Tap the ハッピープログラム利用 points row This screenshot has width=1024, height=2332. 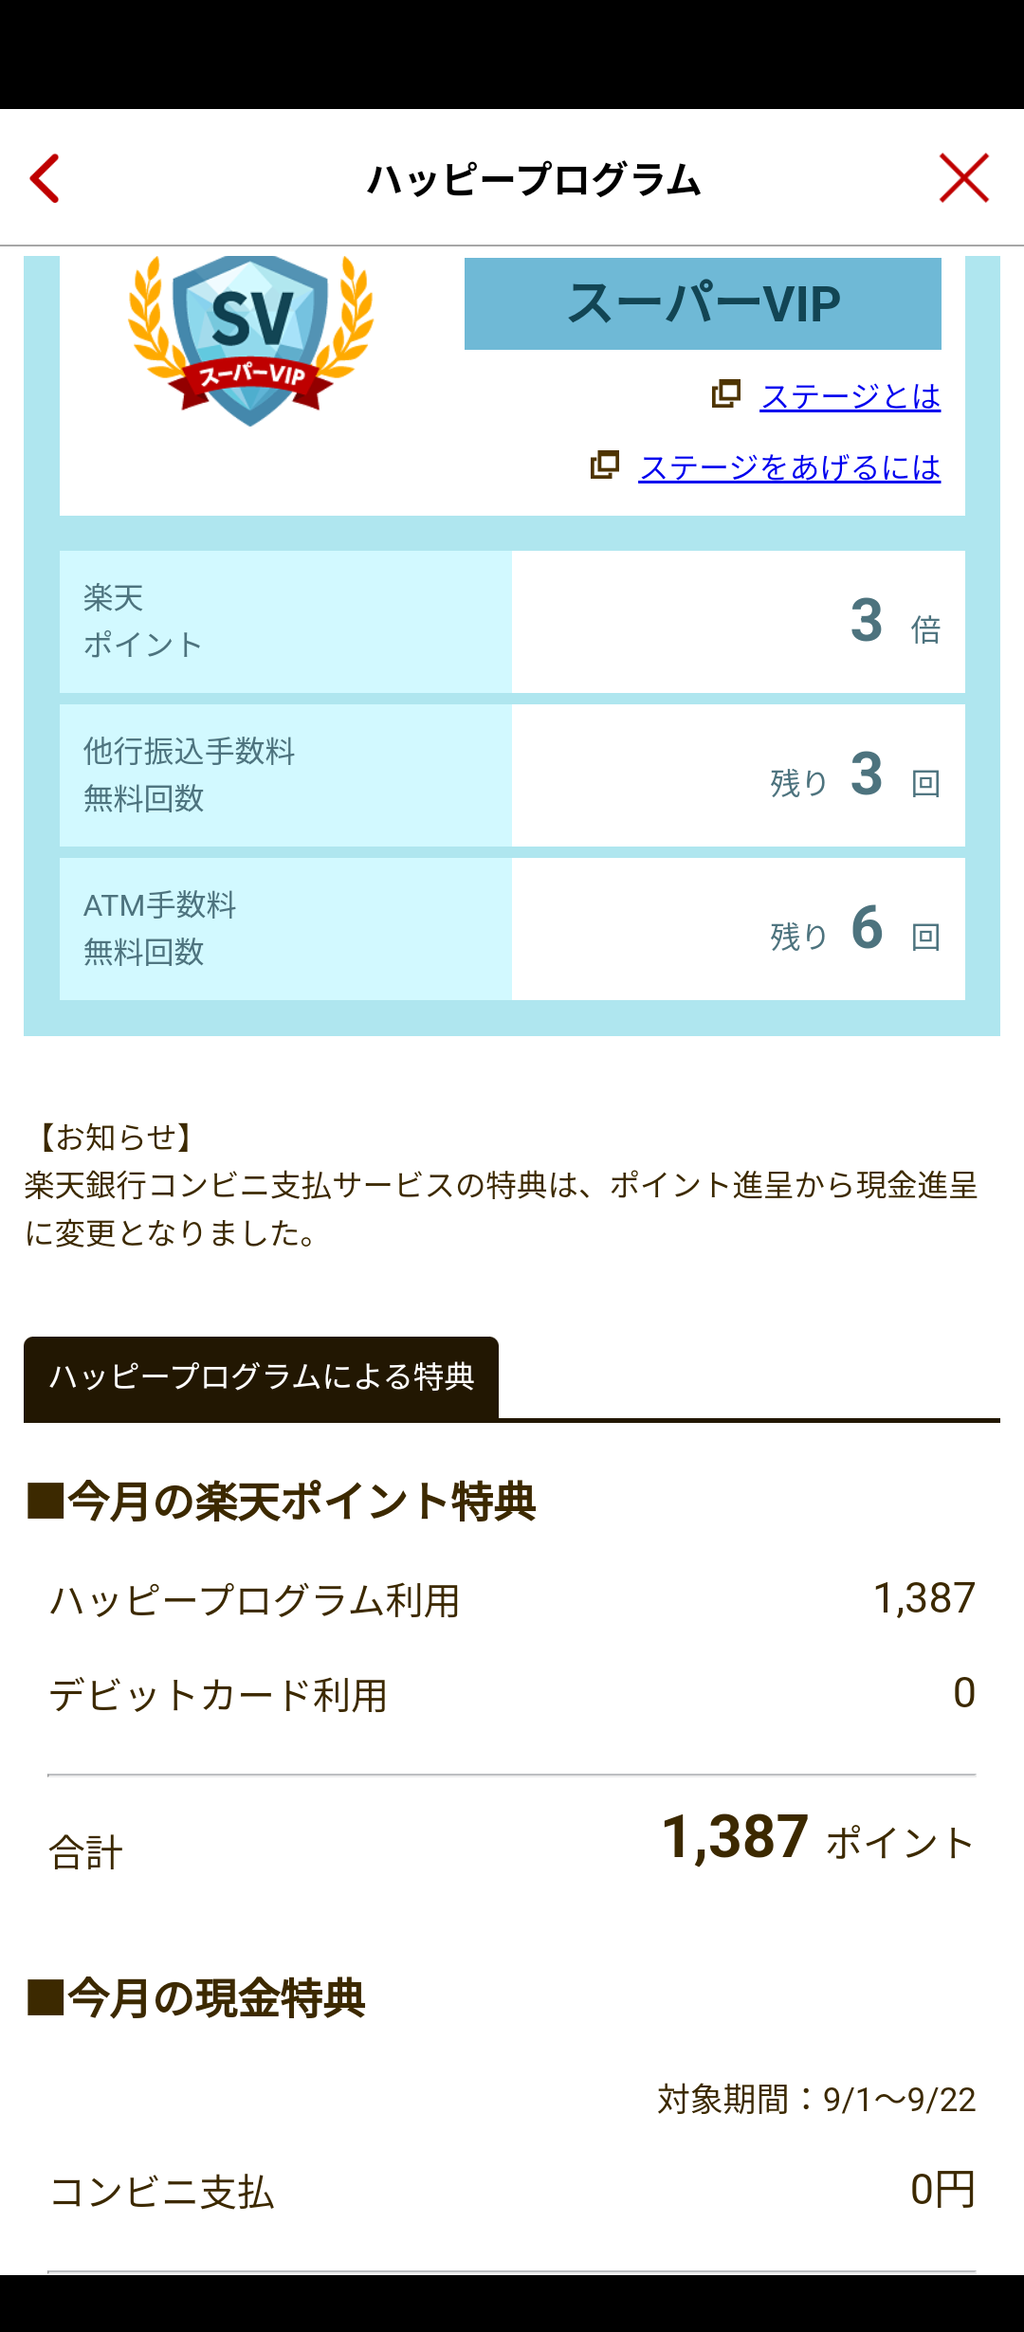point(512,1600)
